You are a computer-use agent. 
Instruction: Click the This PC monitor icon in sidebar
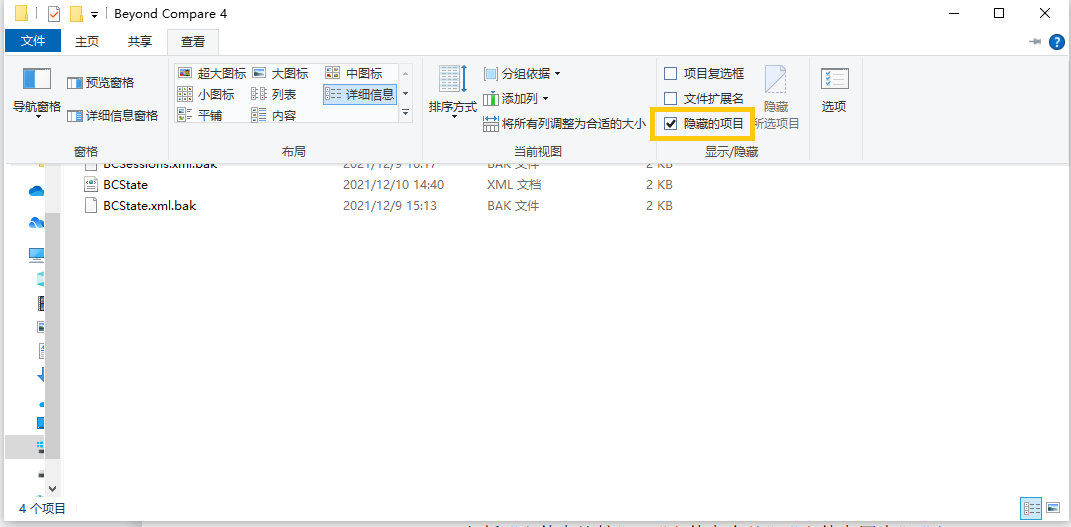click(x=37, y=255)
